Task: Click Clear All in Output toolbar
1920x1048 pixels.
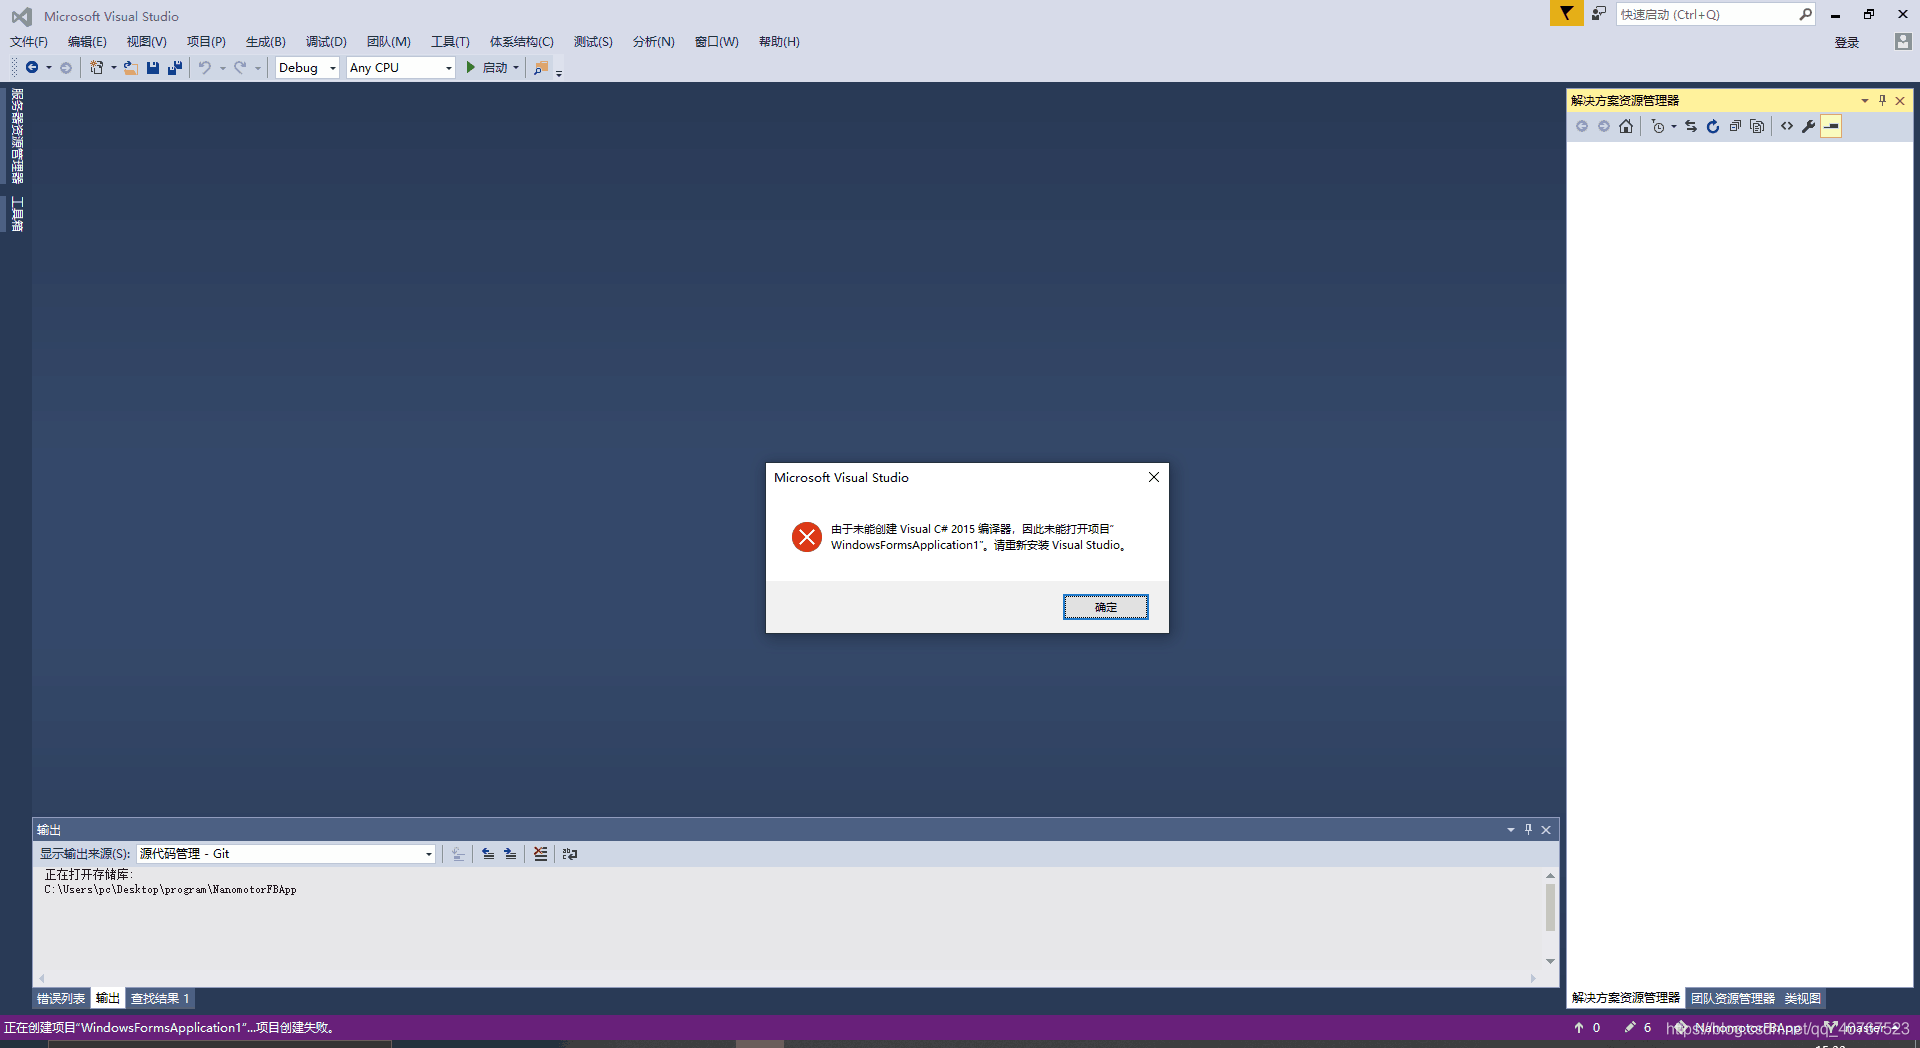Action: pos(541,854)
